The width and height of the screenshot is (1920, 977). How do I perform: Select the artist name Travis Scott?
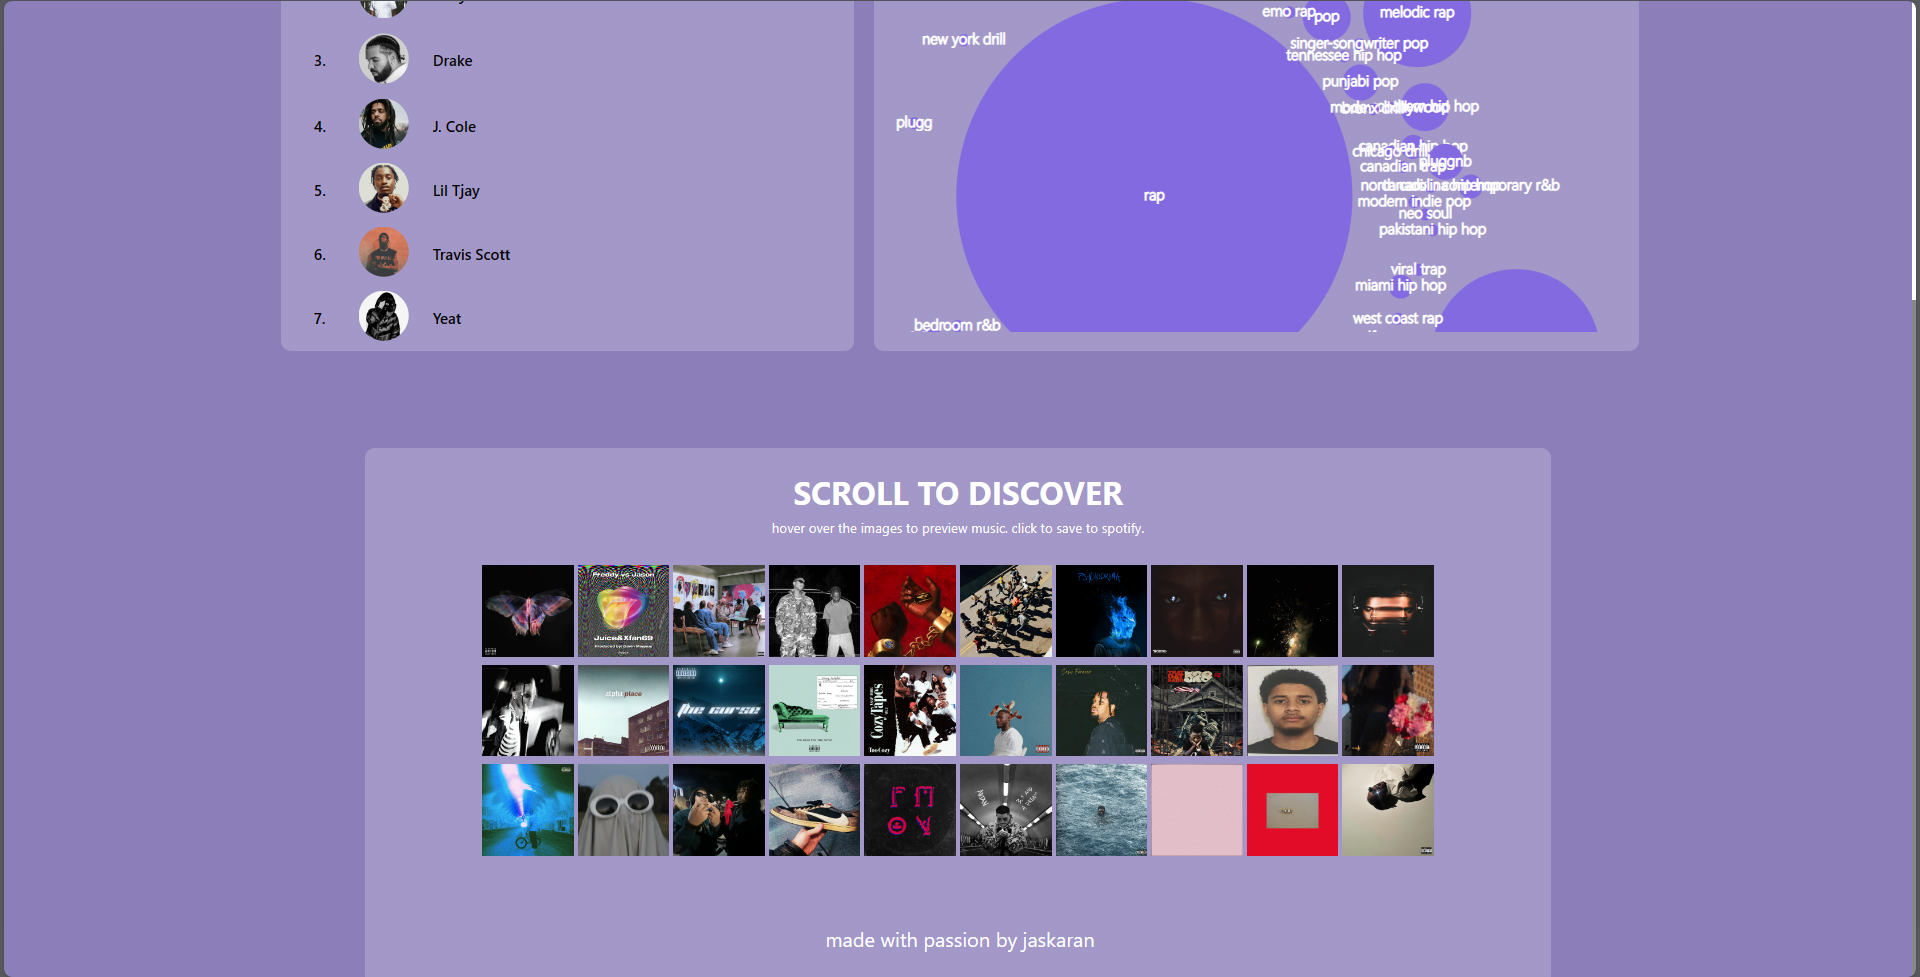coord(471,255)
